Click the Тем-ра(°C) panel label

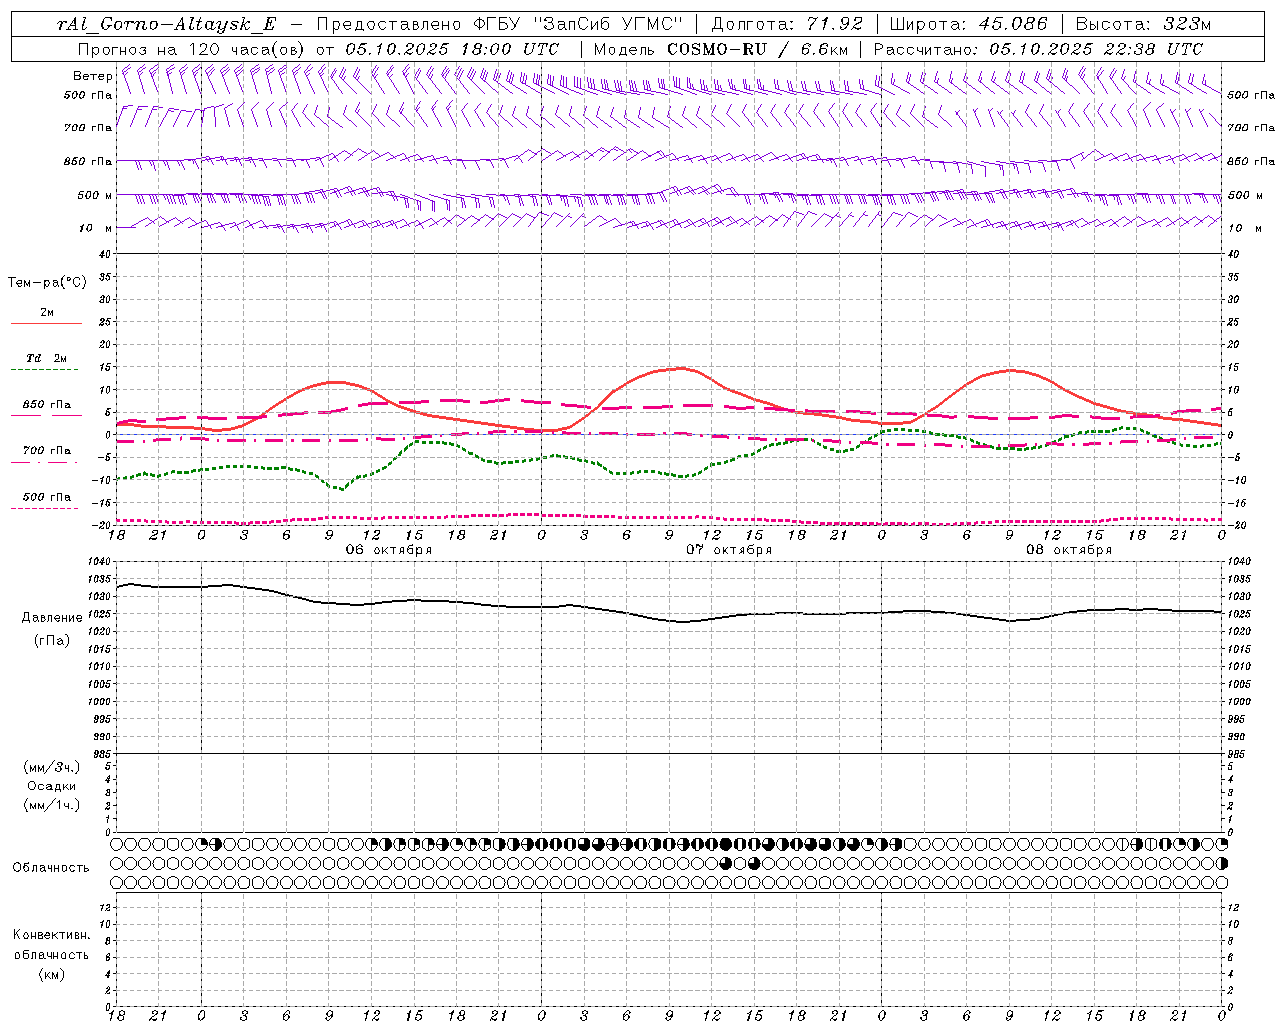coord(47,283)
